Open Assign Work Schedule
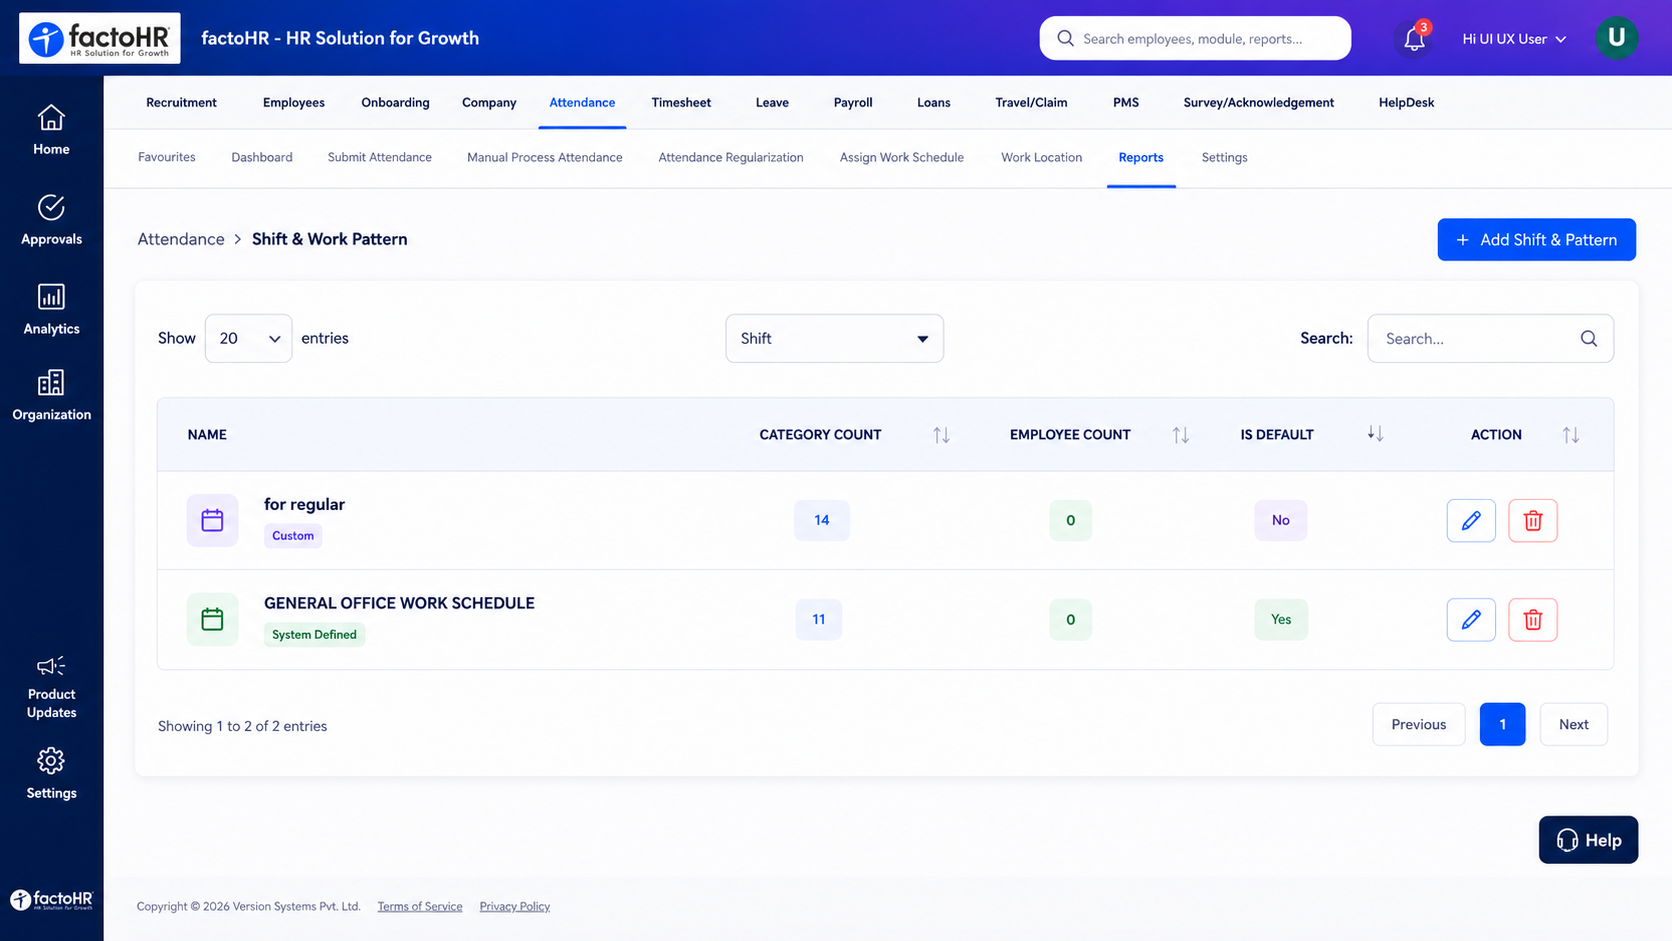 902,157
